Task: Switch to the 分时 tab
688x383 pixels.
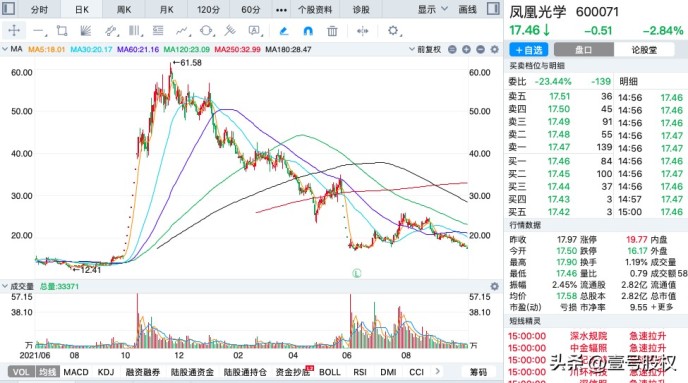Action: pos(39,9)
